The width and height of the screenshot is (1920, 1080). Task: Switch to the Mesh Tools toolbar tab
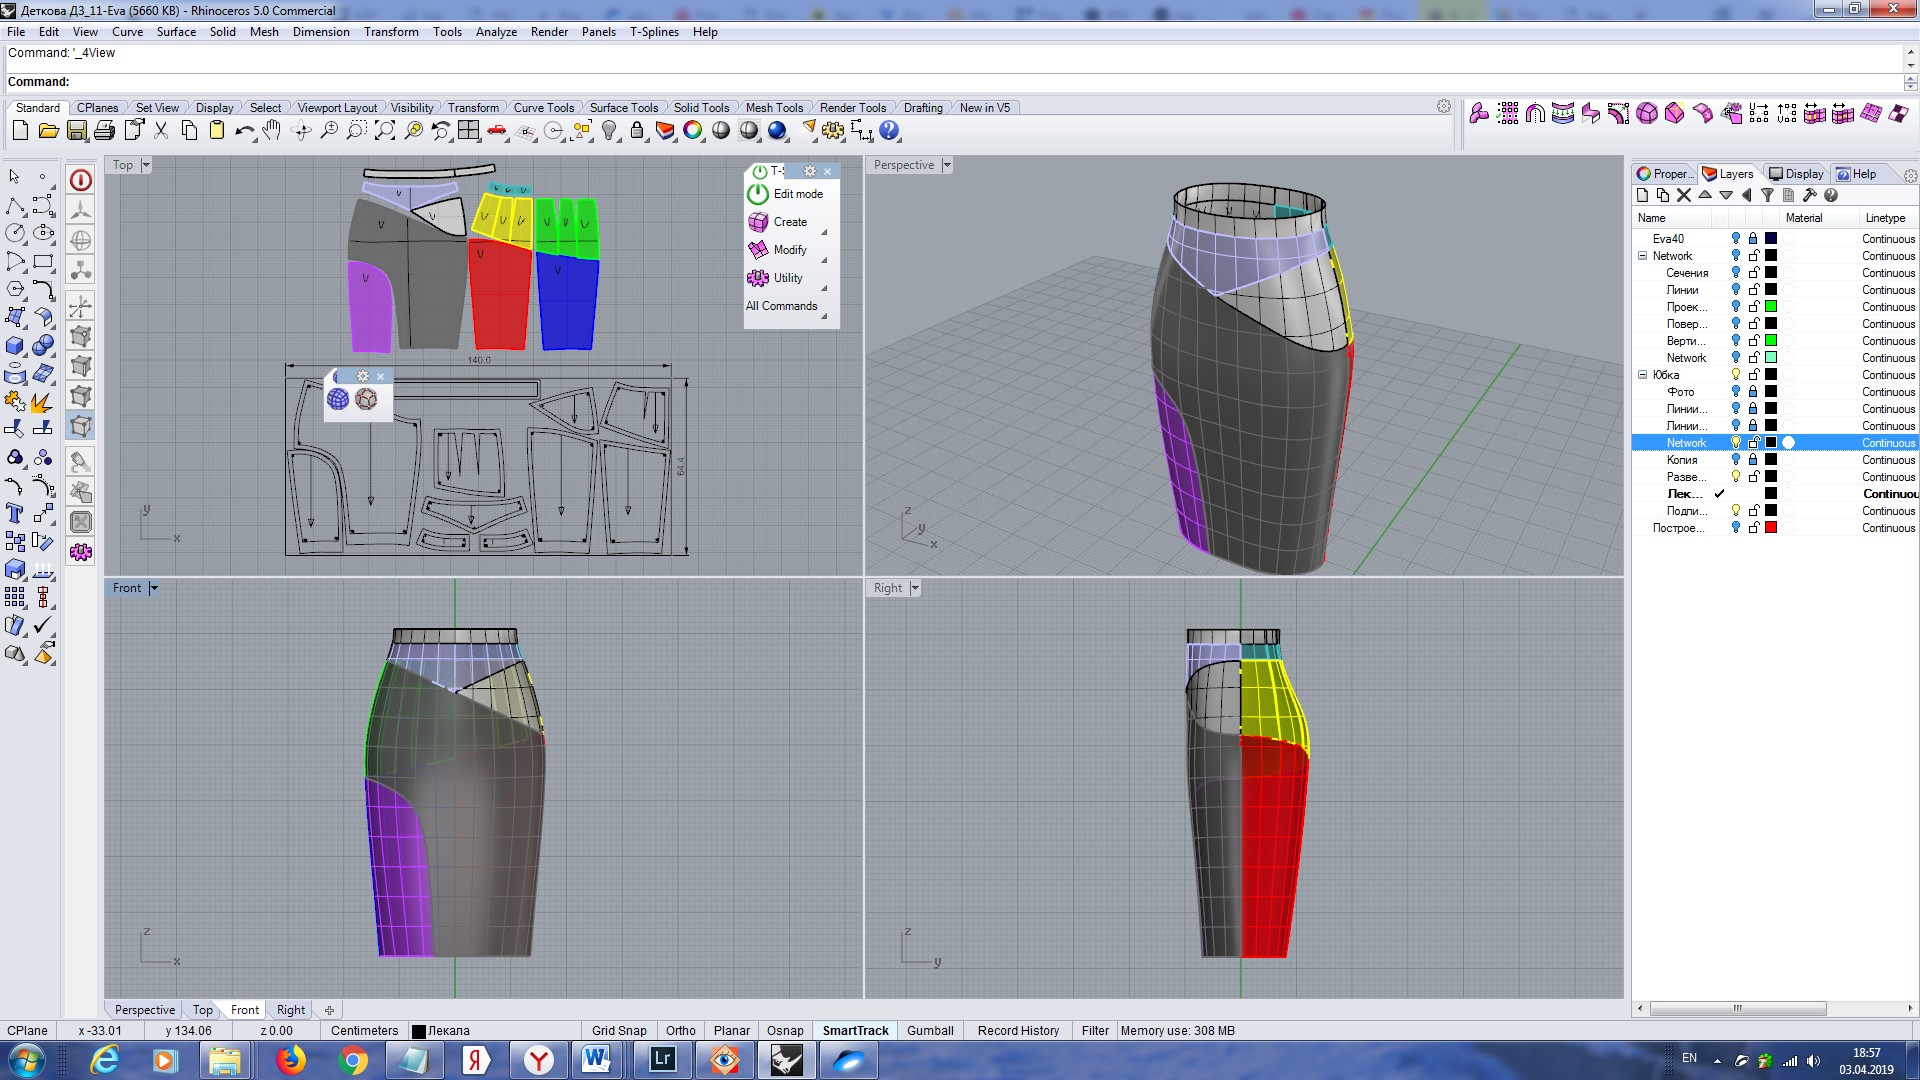click(x=774, y=108)
